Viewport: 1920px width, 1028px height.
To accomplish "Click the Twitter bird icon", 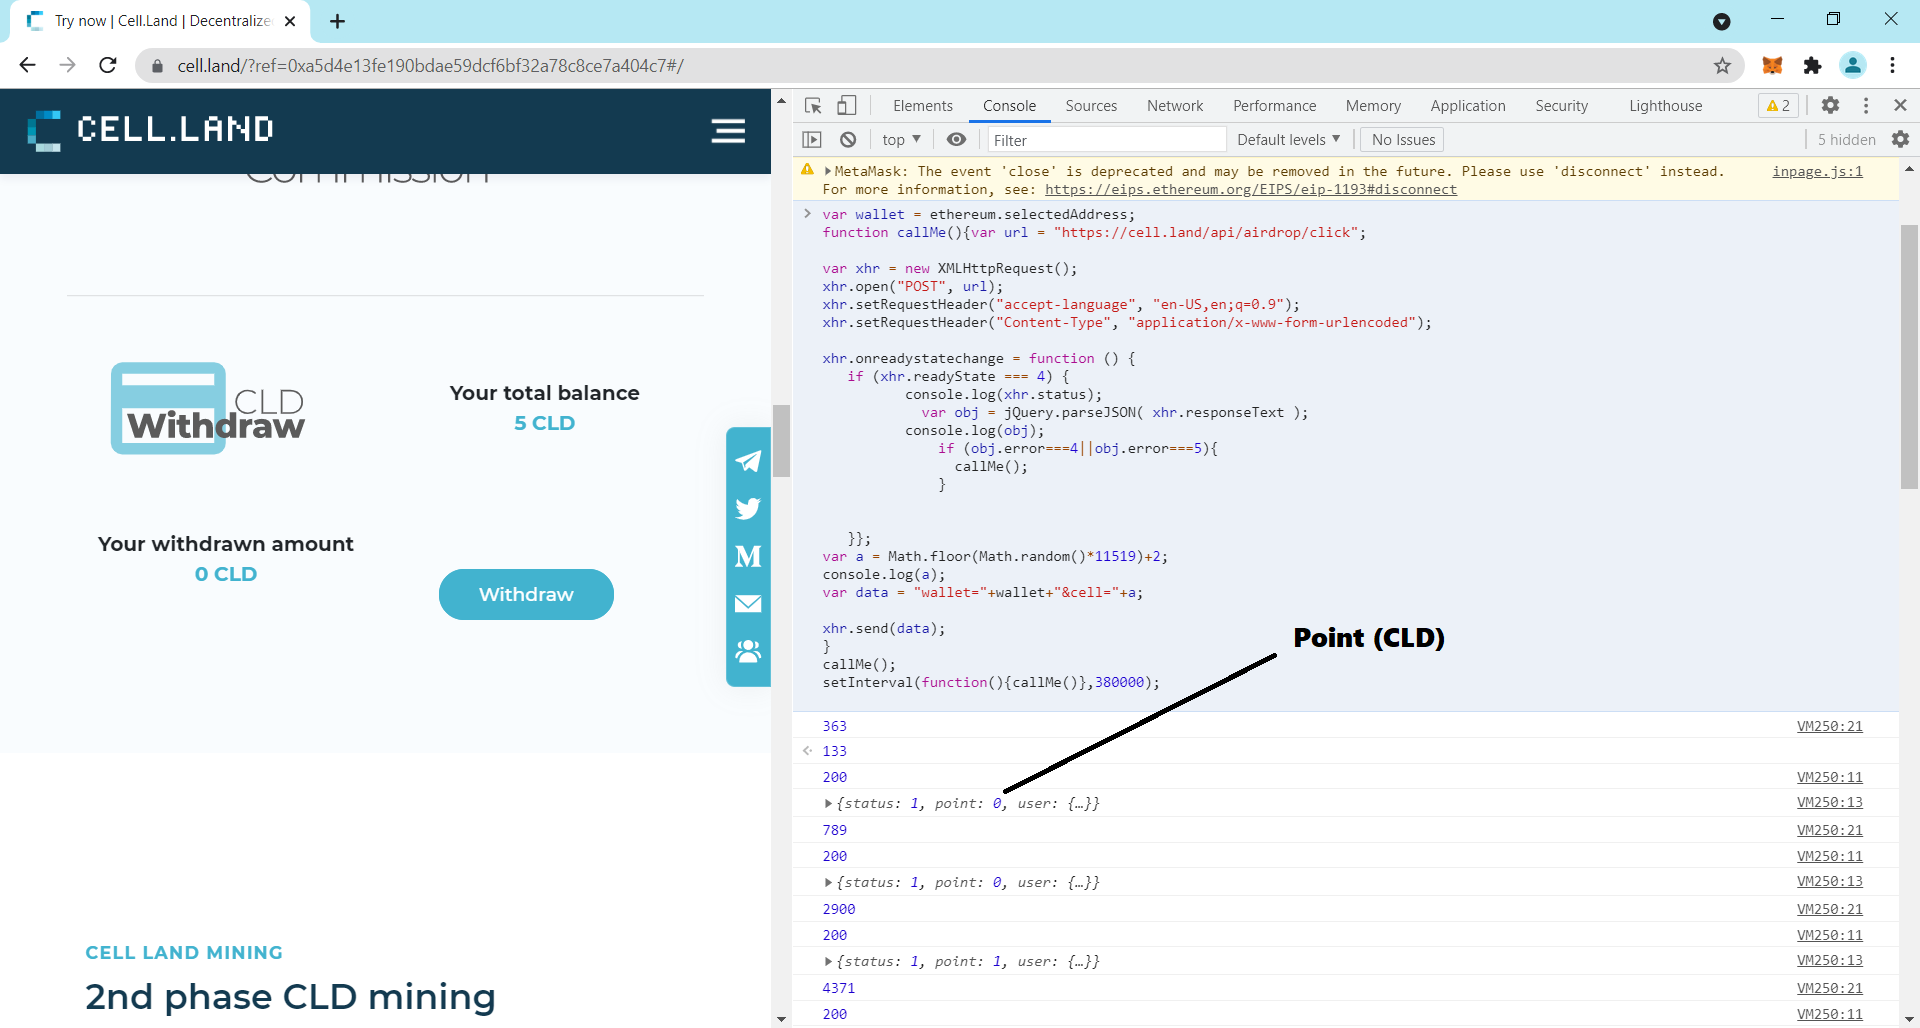I will (748, 508).
